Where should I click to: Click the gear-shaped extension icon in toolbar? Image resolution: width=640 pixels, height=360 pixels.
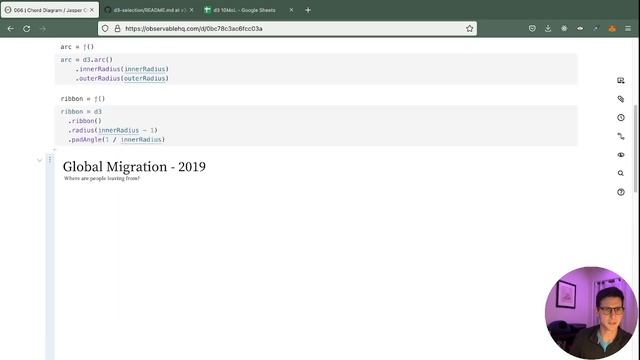[564, 29]
